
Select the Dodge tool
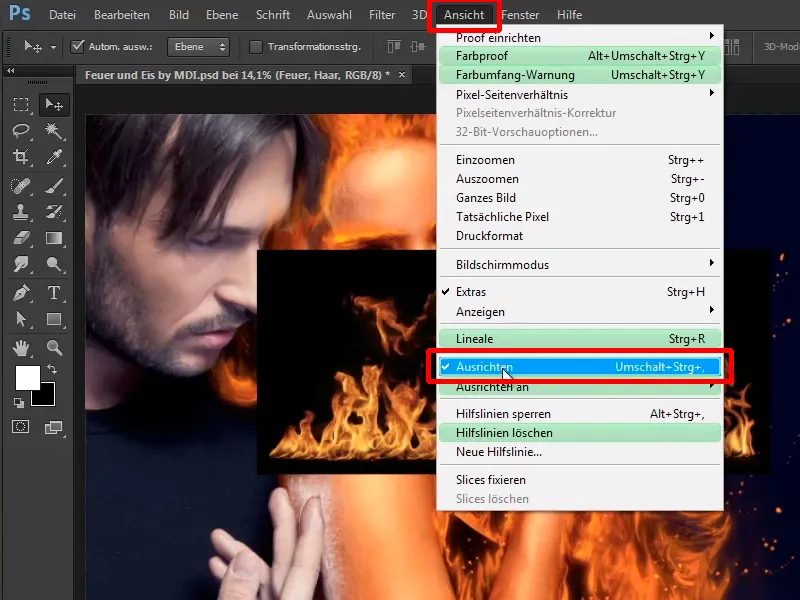(x=54, y=264)
